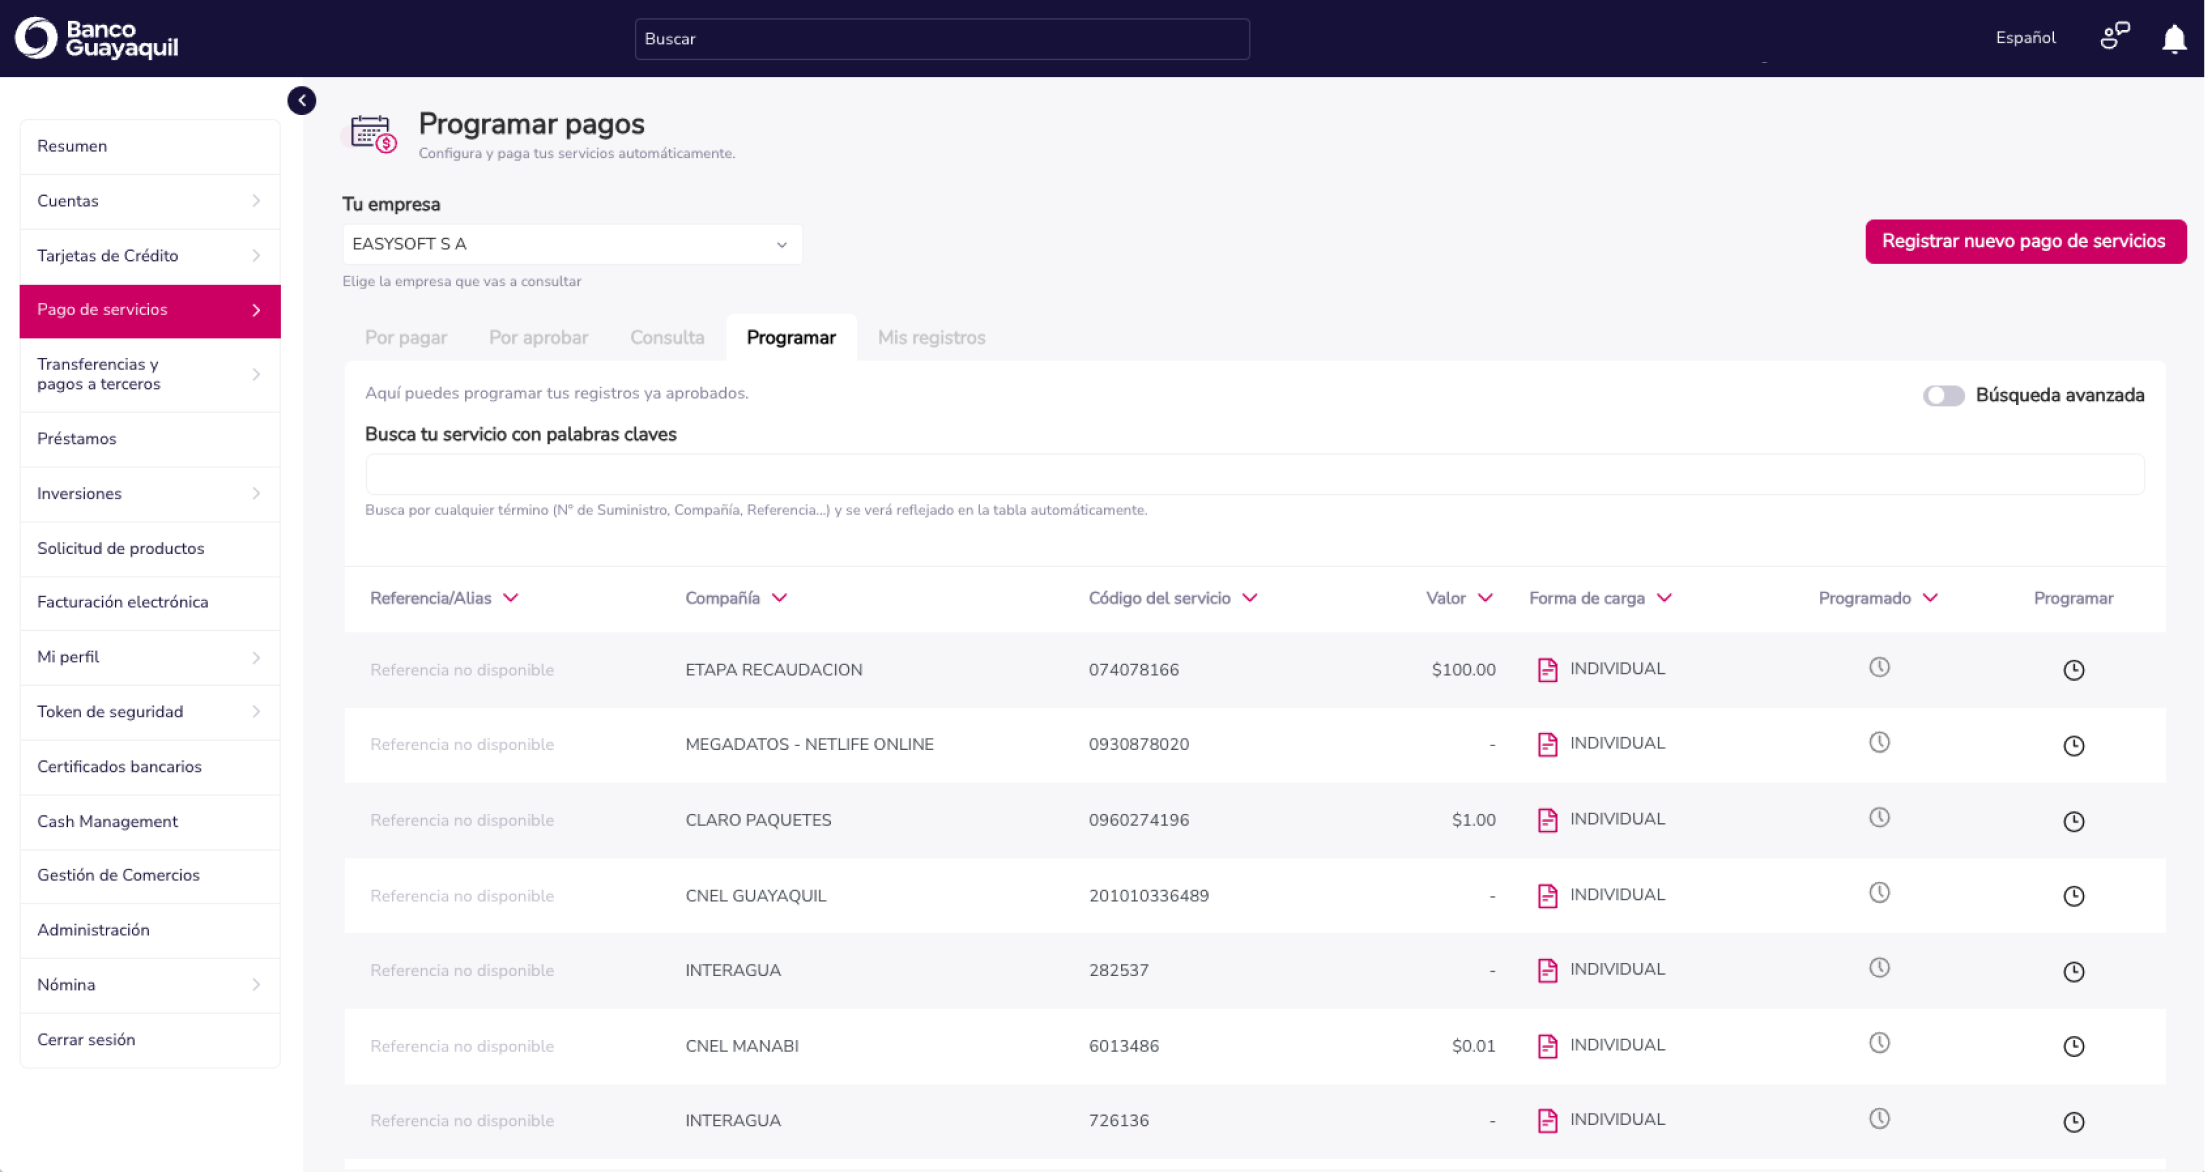2205x1172 pixels.
Task: Click schedule clock for MEGADATOS - NETLIFE ONLINE row
Action: [2073, 745]
